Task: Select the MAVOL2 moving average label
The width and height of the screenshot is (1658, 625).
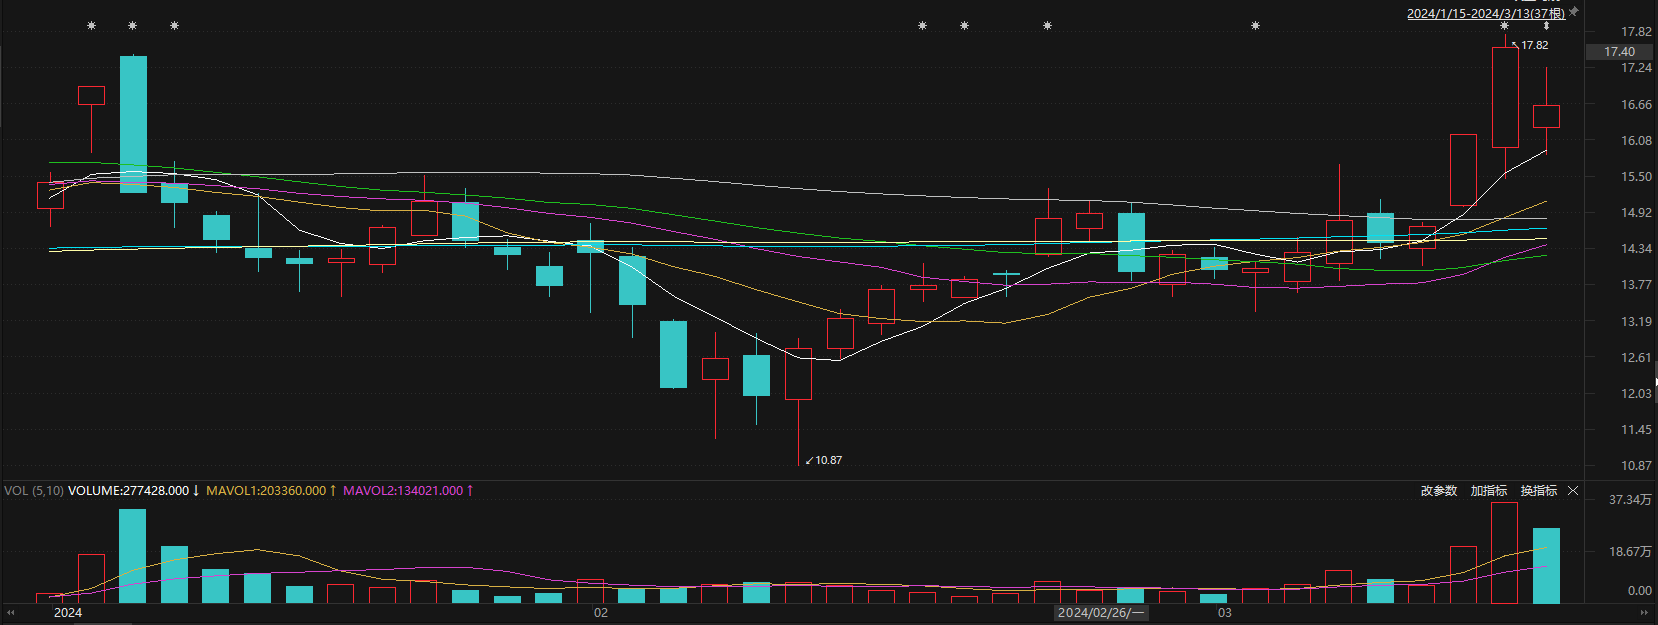Action: (403, 491)
